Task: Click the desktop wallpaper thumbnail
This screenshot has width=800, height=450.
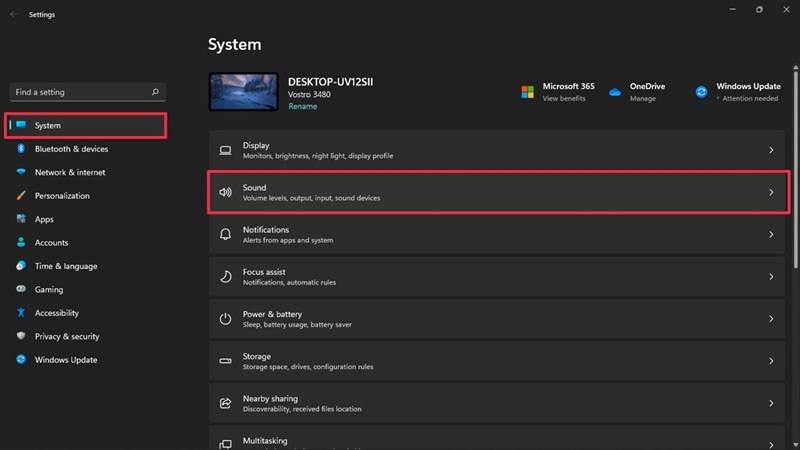Action: click(x=244, y=92)
